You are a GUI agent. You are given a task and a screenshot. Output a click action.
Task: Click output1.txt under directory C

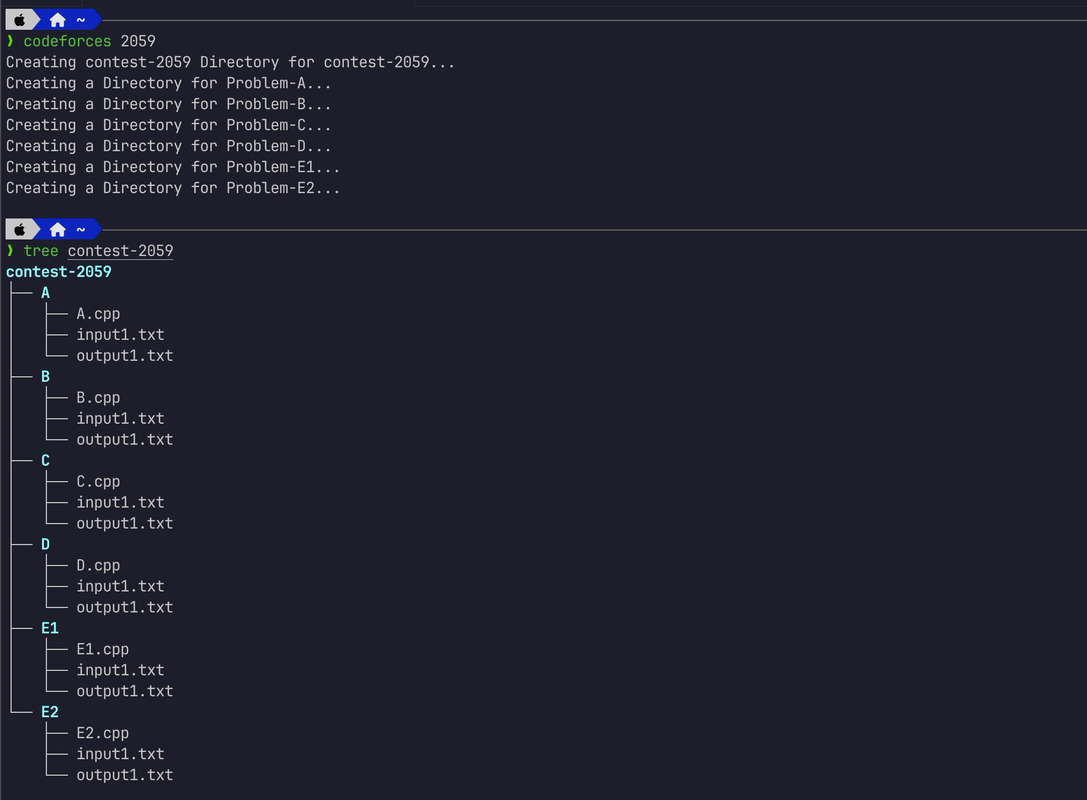[125, 523]
